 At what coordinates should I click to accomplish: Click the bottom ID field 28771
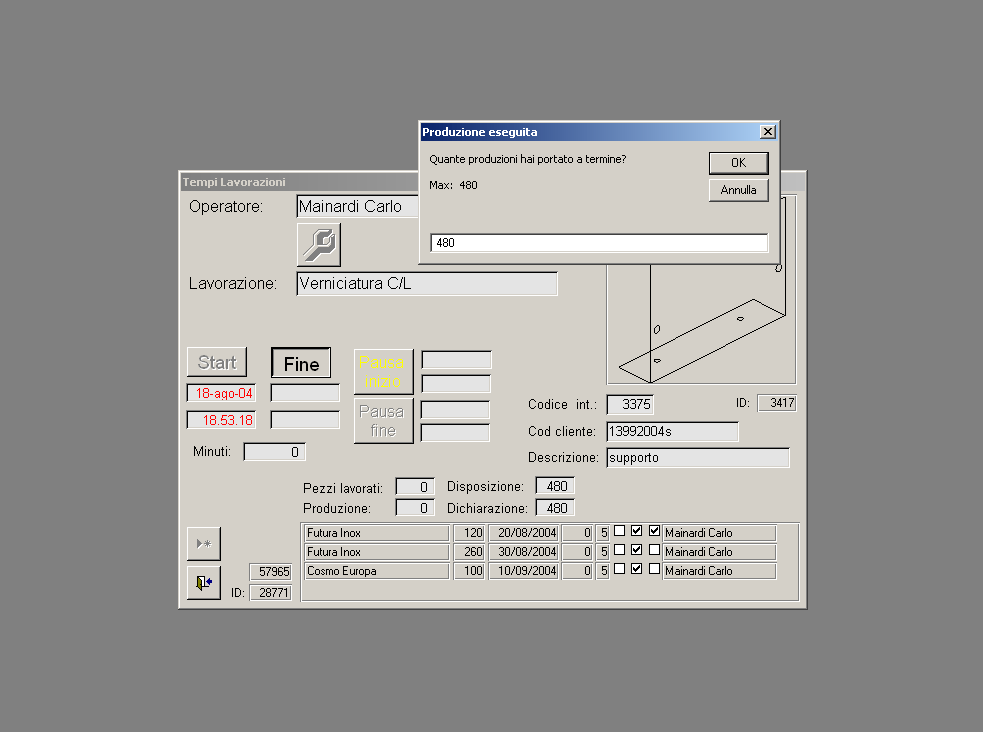click(x=271, y=592)
